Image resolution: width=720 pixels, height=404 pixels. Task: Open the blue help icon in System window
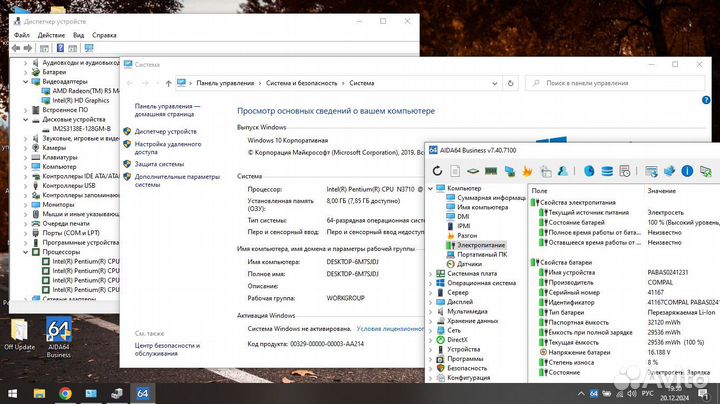pyautogui.click(x=706, y=100)
